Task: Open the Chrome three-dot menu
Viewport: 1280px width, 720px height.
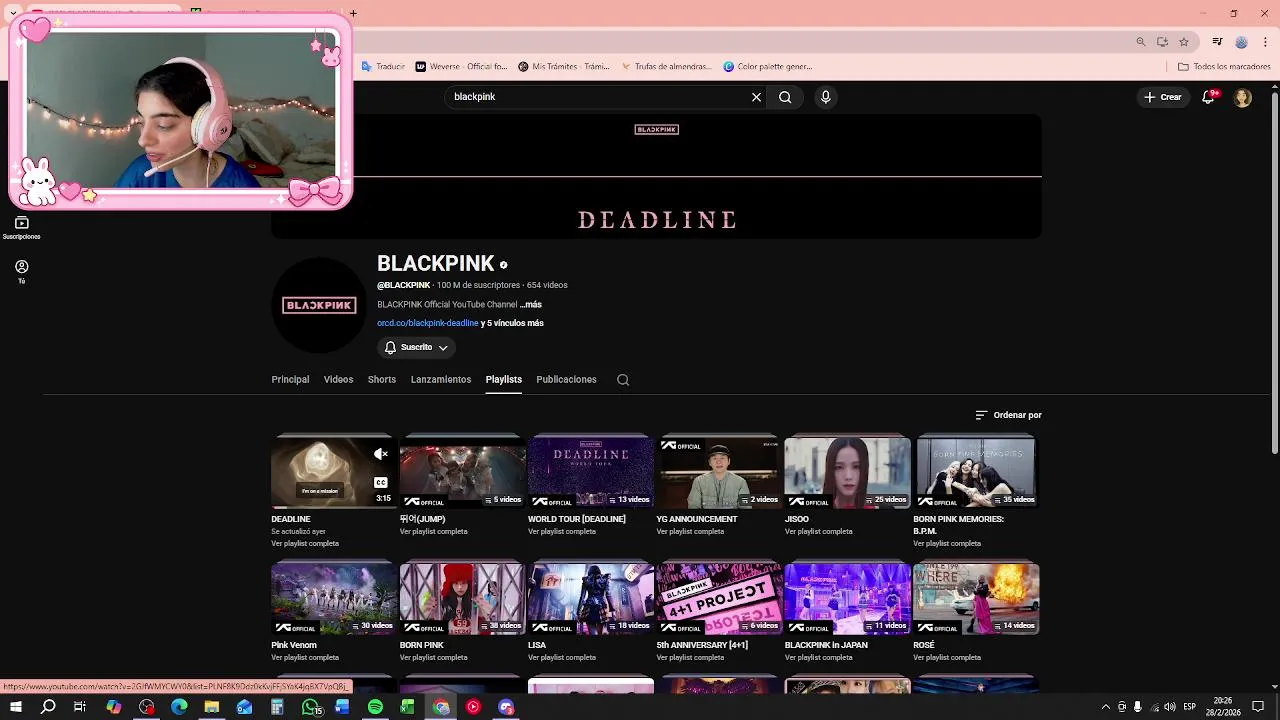Action: [x=1266, y=42]
